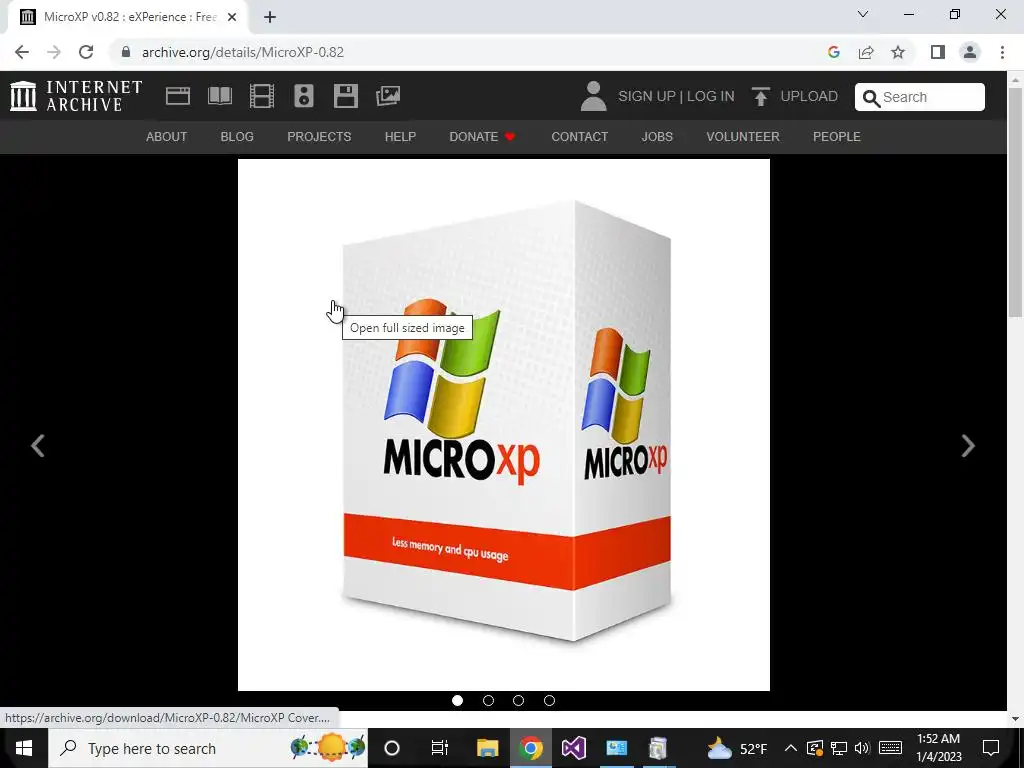Open Visual Studio from the taskbar

click(573, 748)
